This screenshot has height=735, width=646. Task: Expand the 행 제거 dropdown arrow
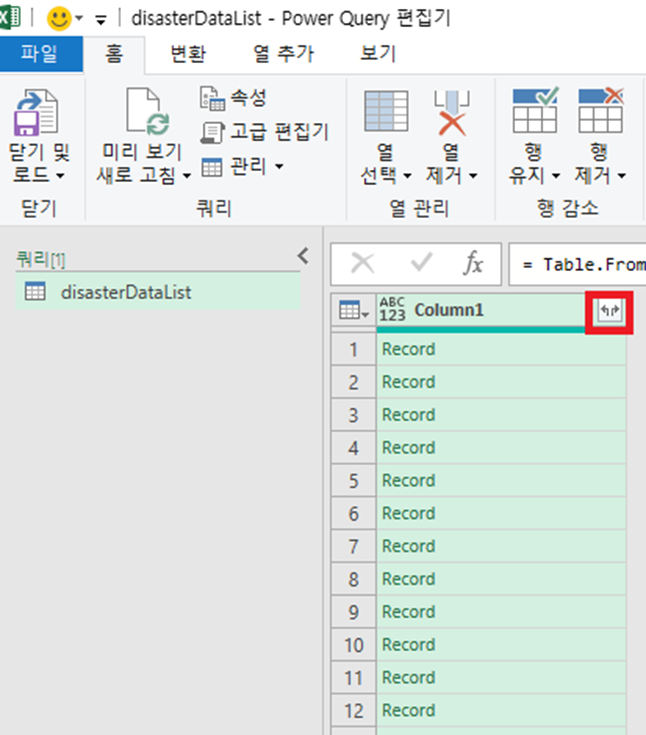pyautogui.click(x=622, y=176)
